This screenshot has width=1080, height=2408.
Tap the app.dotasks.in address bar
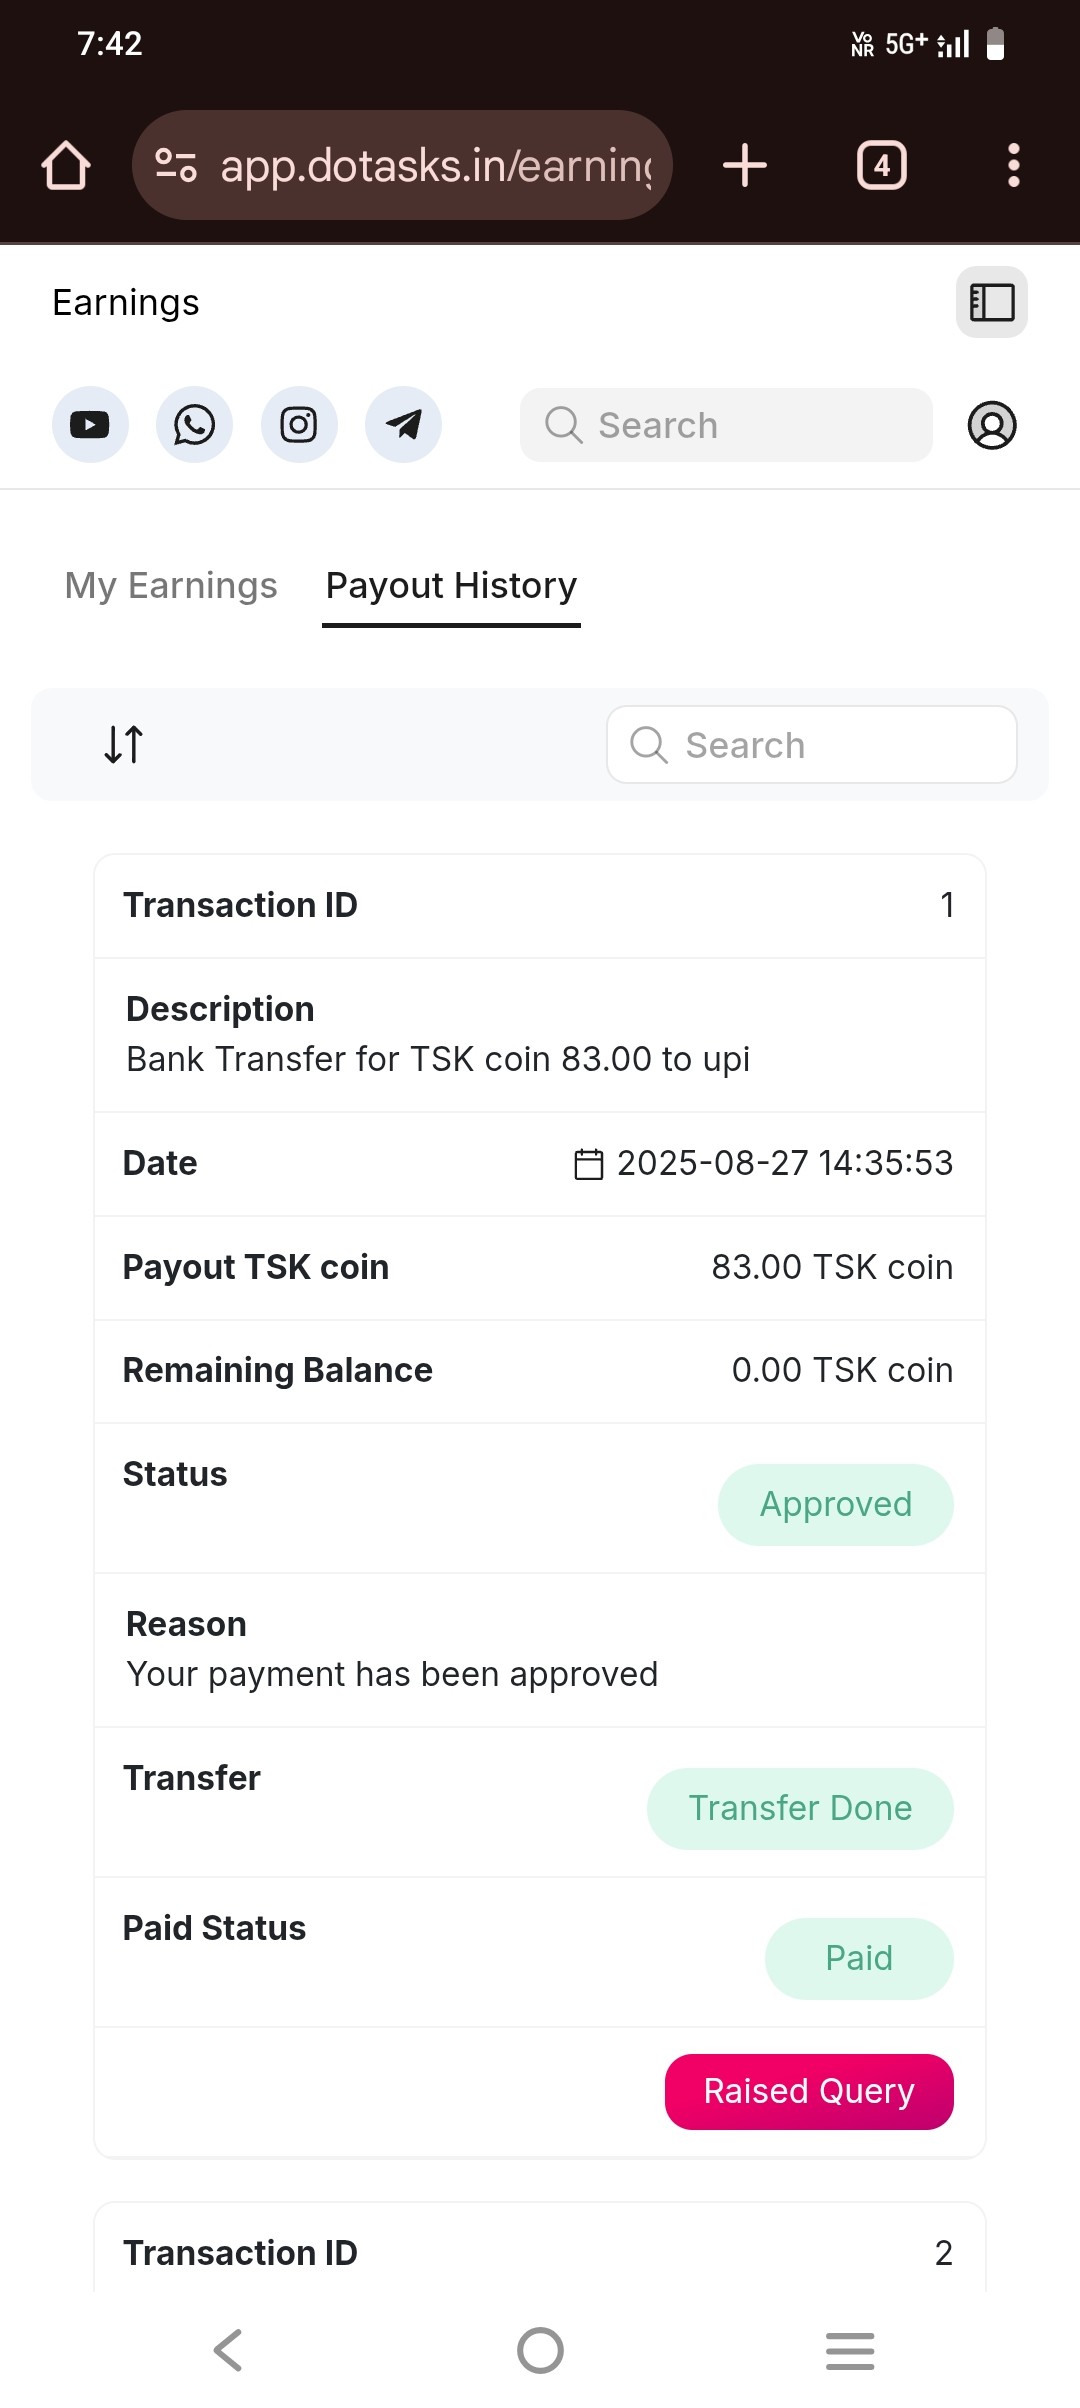436,165
